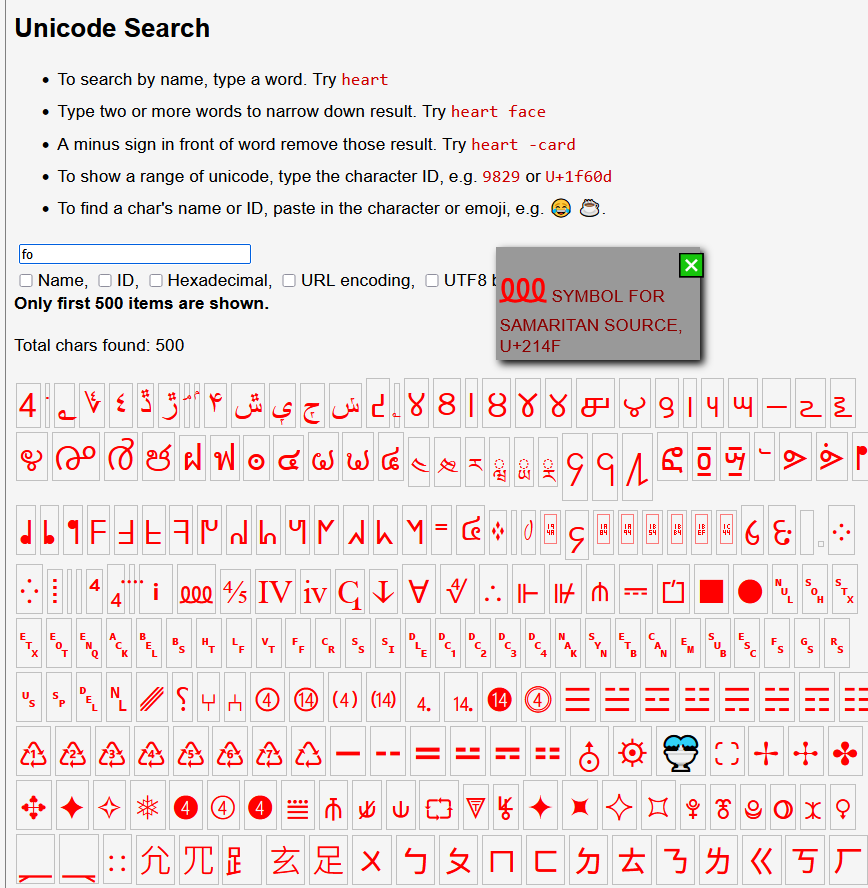Click the search input containing 'fo'
The height and width of the screenshot is (888, 868).
pos(135,254)
